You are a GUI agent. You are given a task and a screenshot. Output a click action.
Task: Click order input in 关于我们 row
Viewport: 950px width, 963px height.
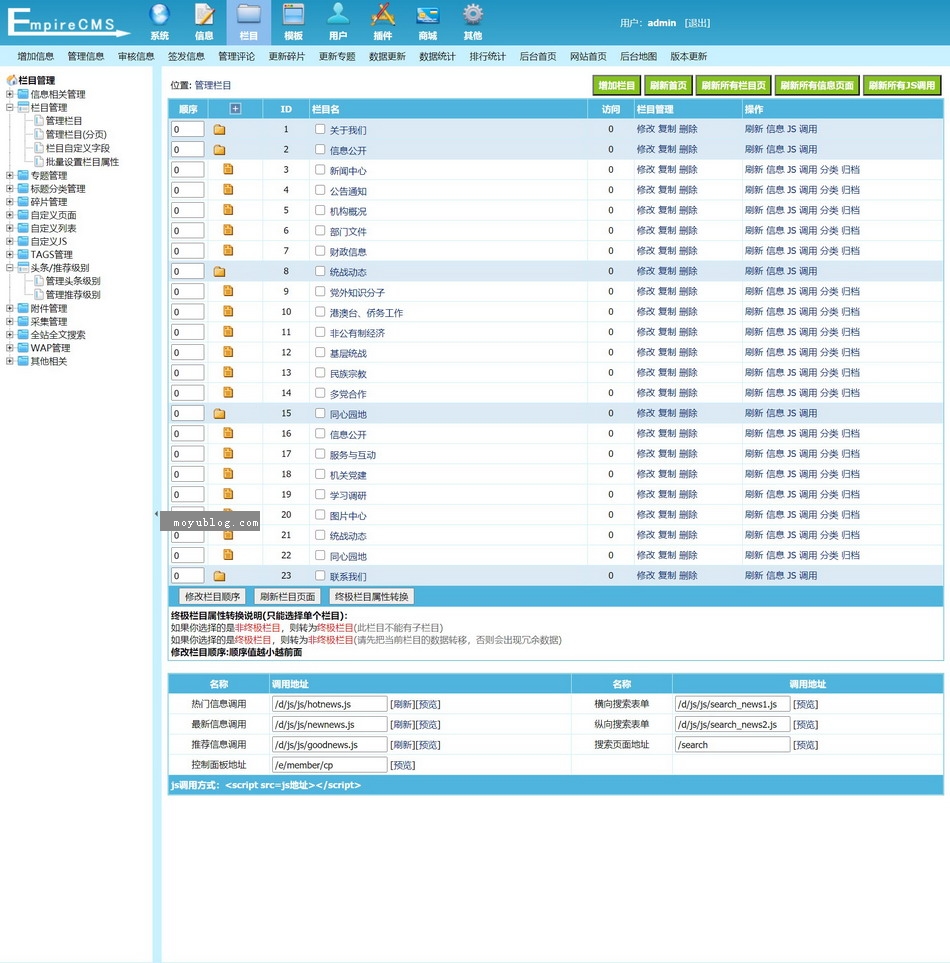pyautogui.click(x=187, y=129)
